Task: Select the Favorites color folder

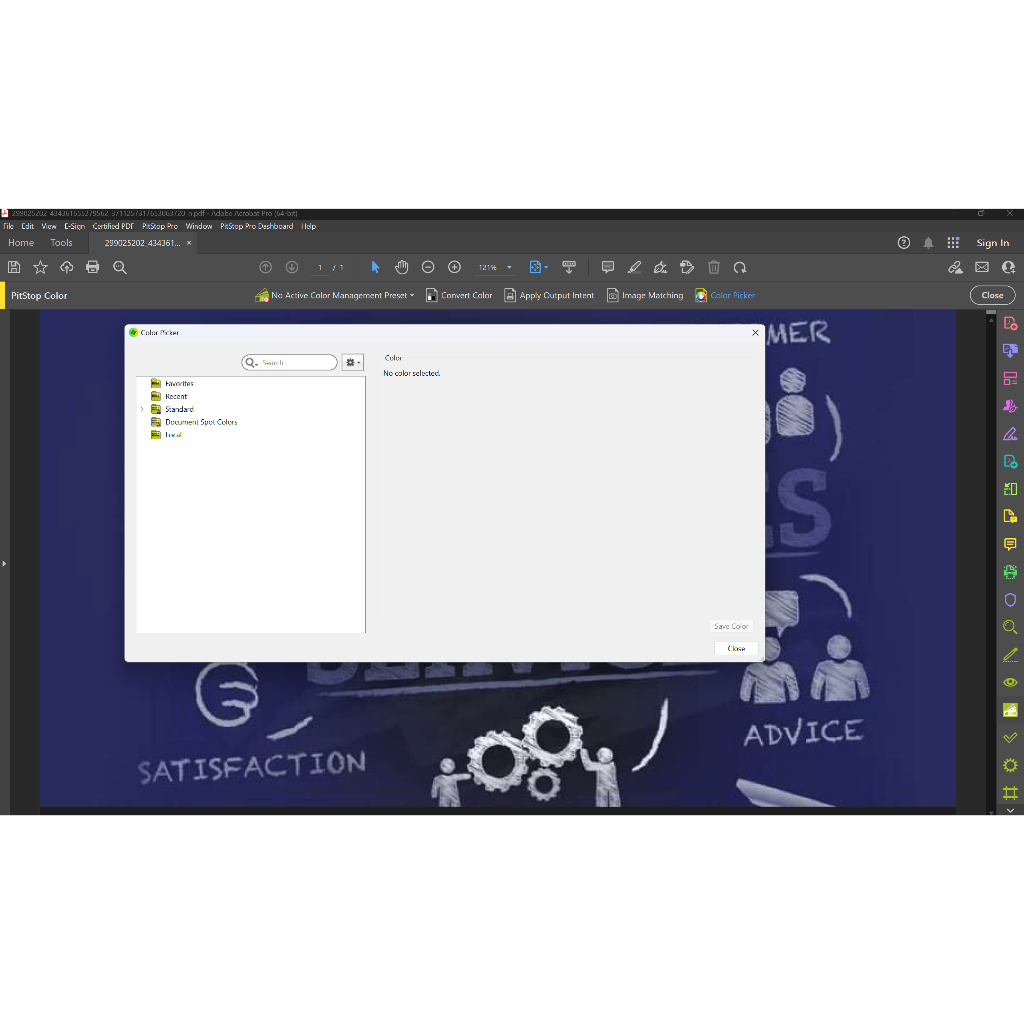Action: (179, 383)
